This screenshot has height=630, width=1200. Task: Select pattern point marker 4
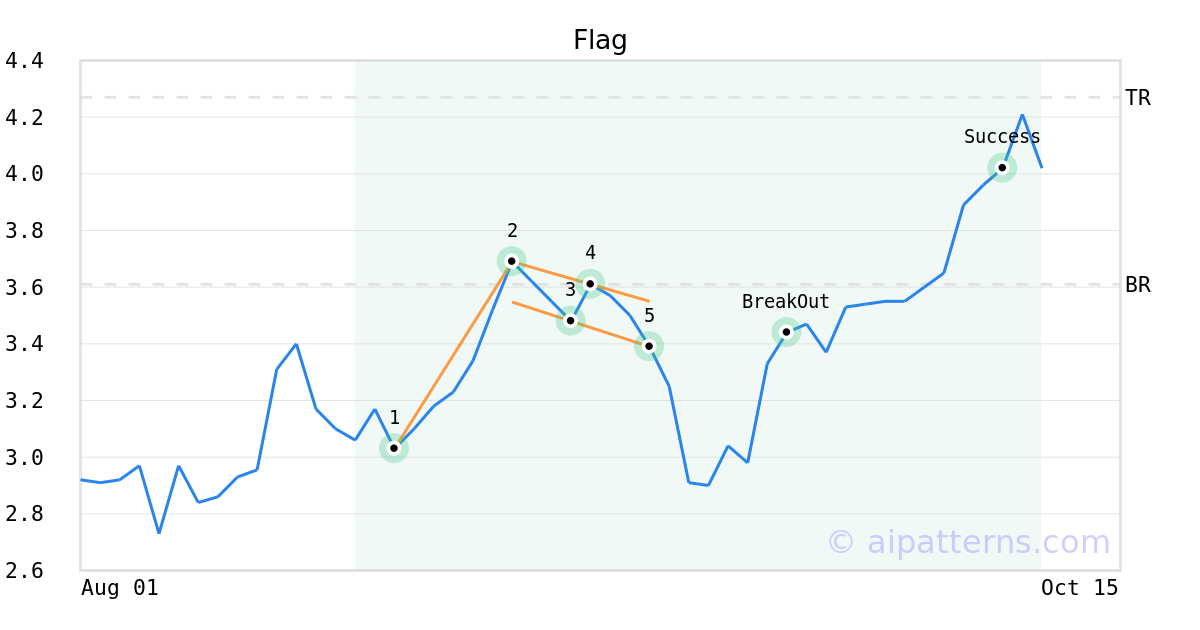(x=590, y=284)
